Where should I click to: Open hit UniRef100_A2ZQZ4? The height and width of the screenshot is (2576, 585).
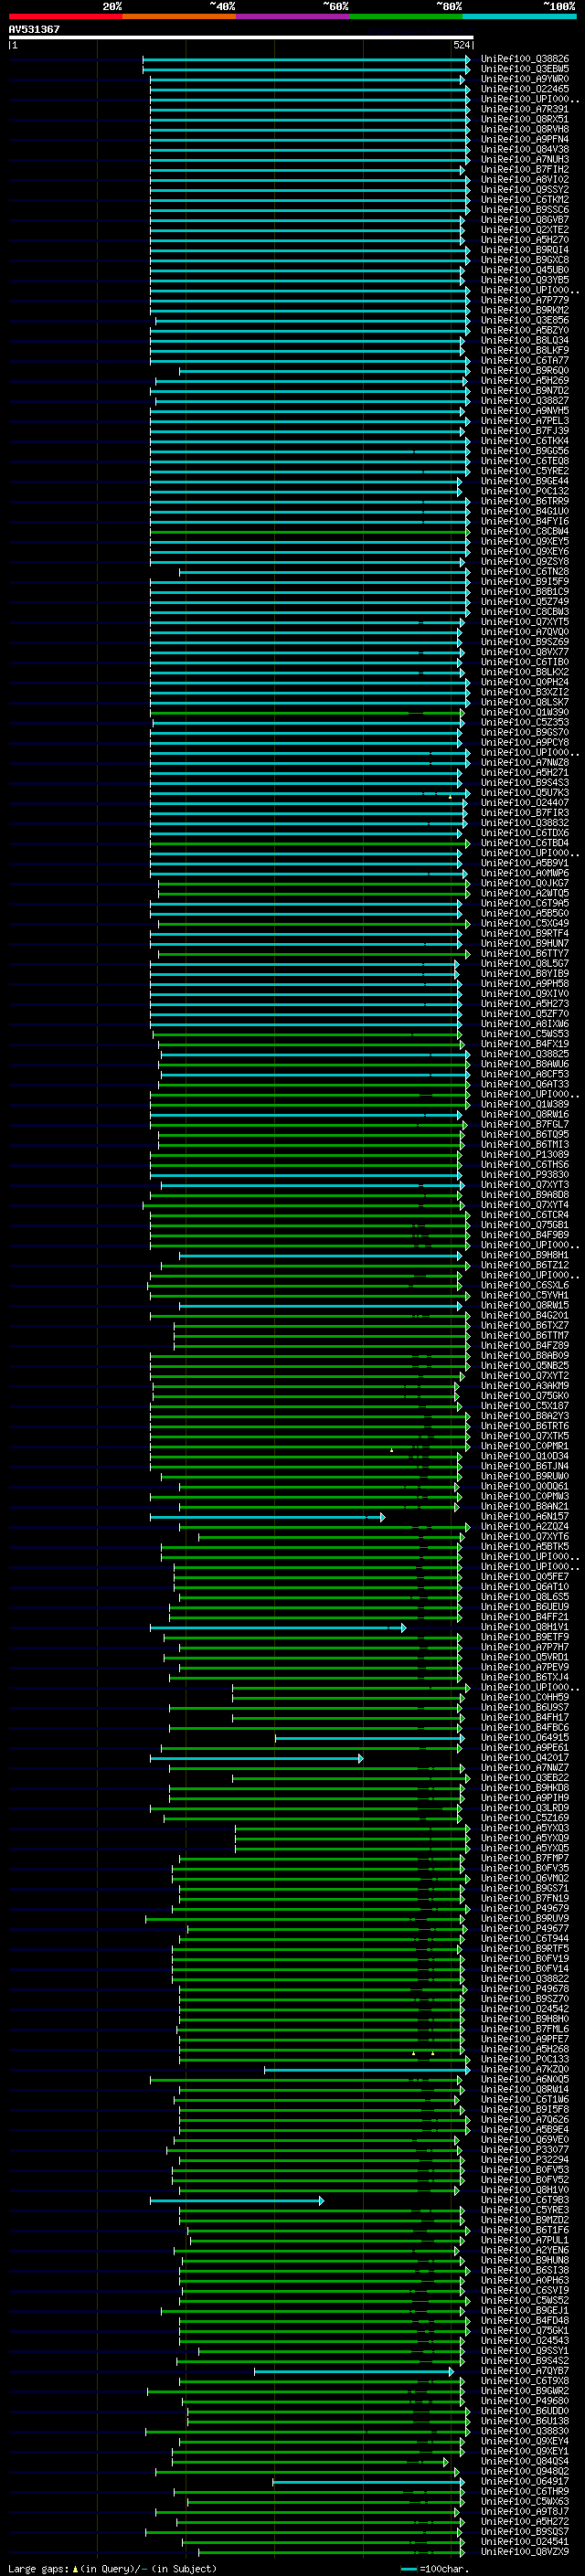pyautogui.click(x=525, y=1527)
